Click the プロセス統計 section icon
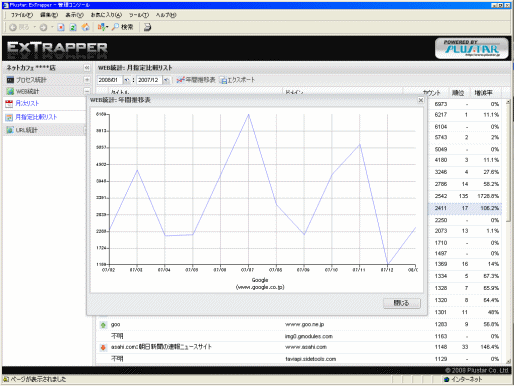The image size is (514, 386). (10, 80)
